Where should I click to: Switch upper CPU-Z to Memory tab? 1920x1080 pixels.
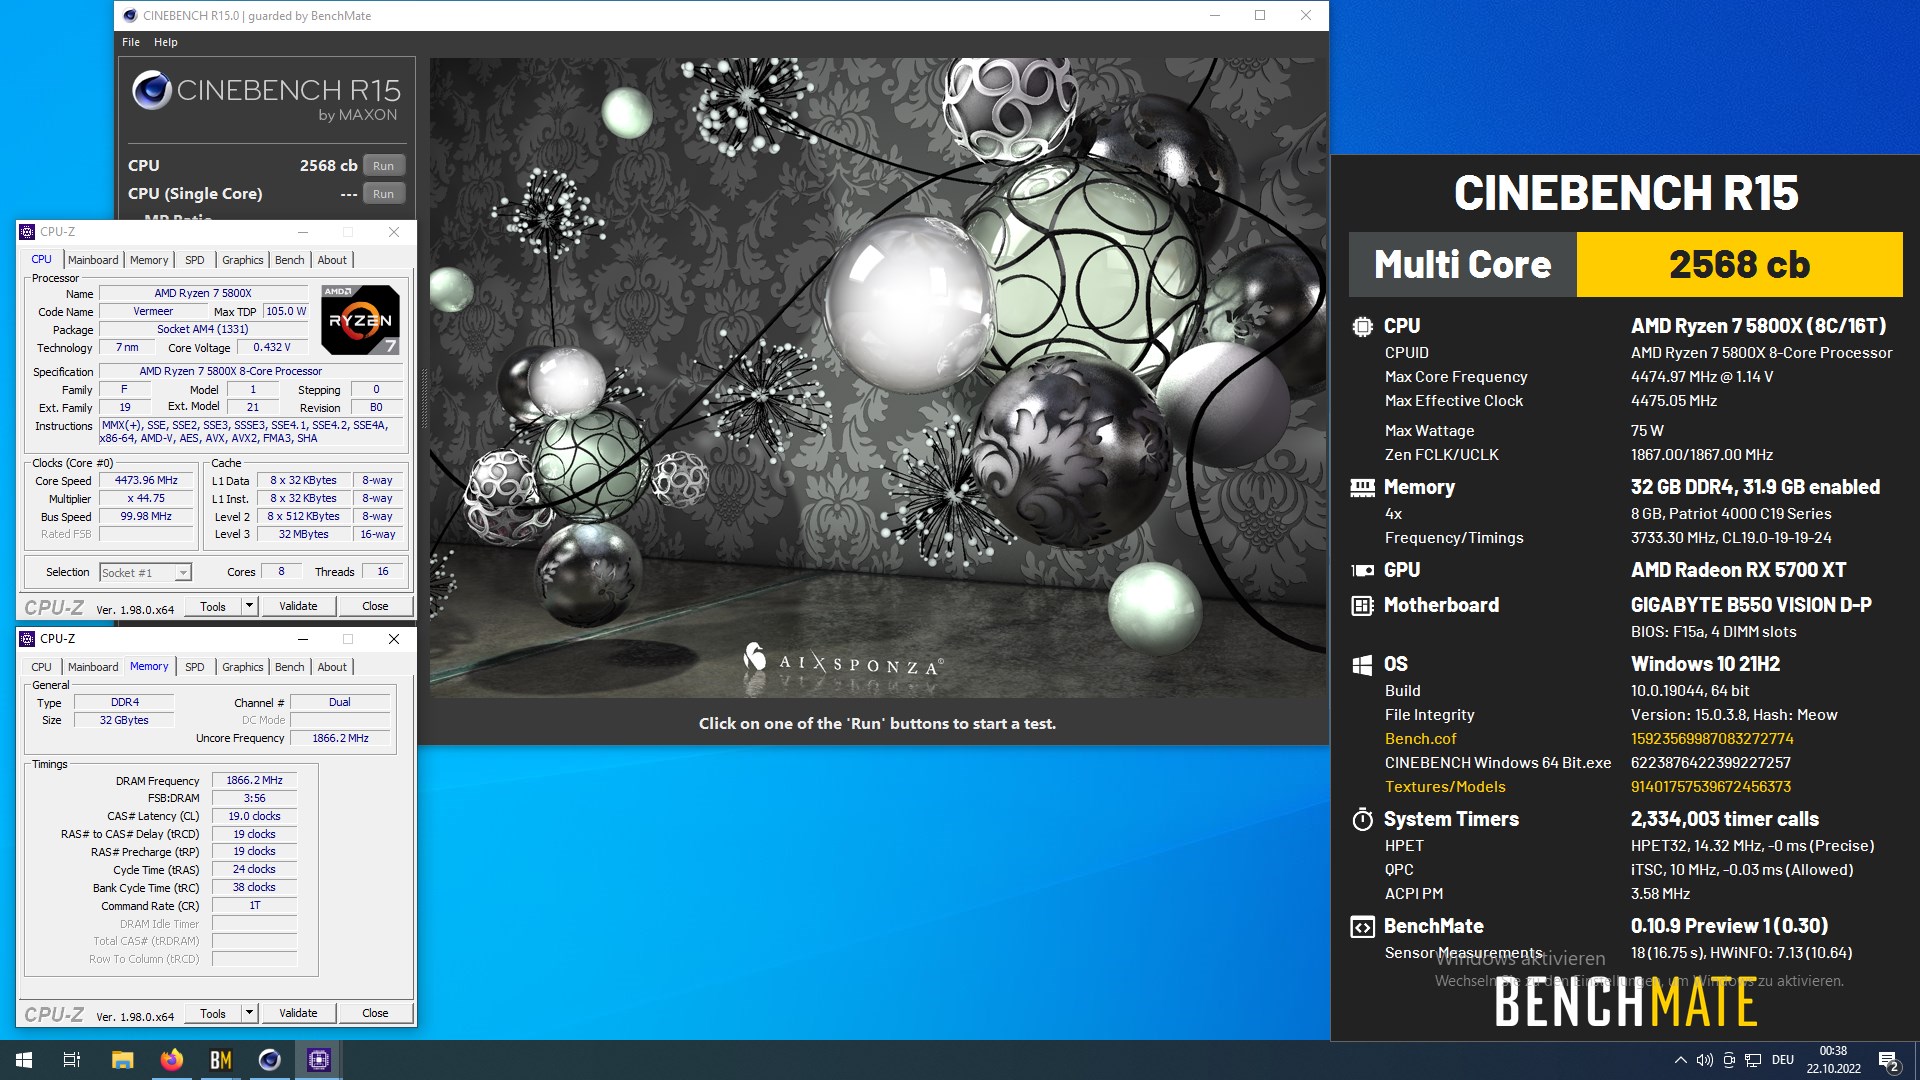(149, 260)
